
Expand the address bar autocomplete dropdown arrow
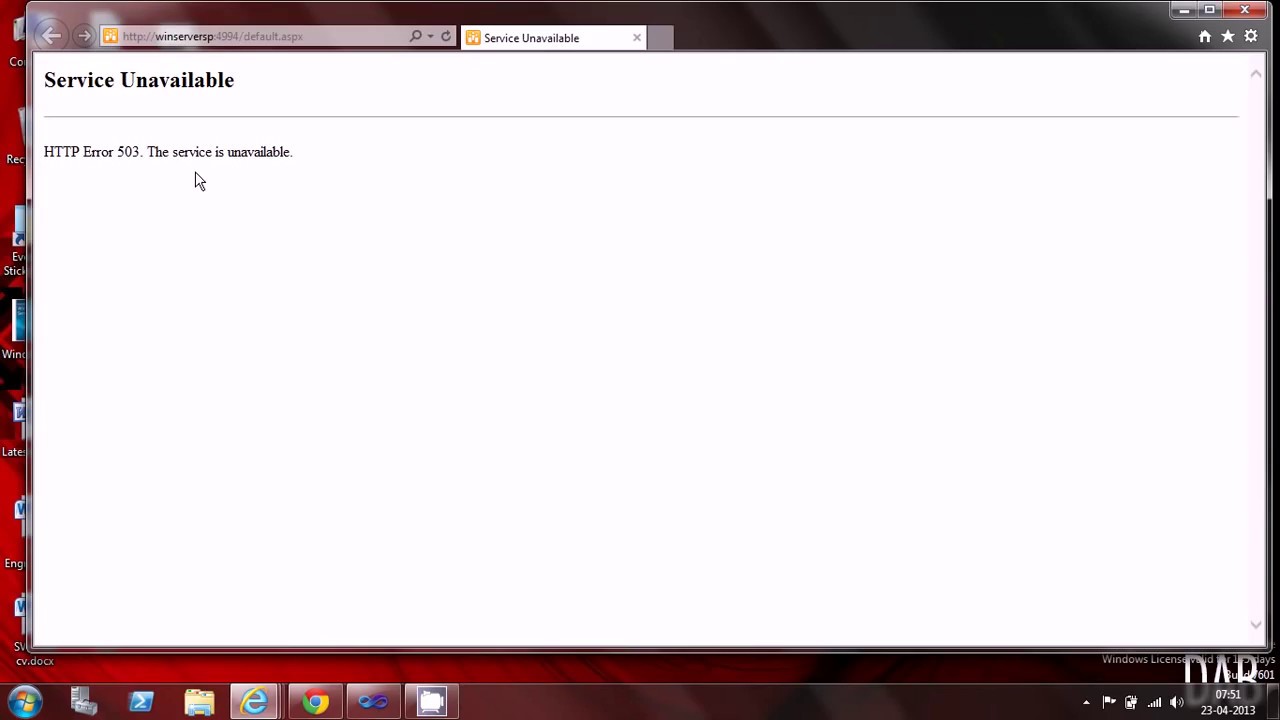[x=431, y=36]
